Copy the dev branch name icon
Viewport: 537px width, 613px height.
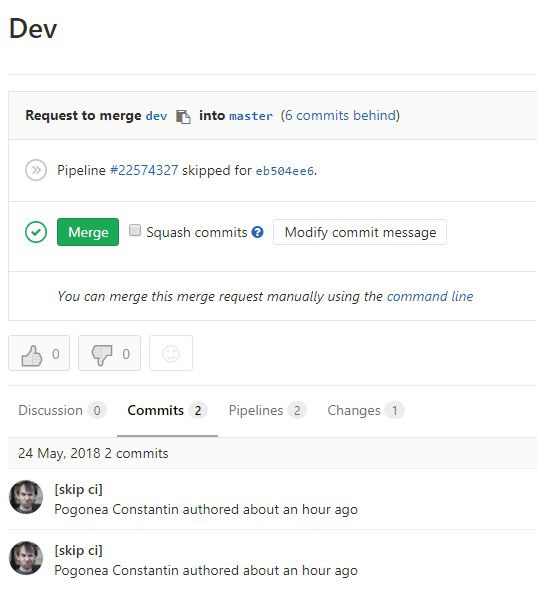(x=183, y=117)
